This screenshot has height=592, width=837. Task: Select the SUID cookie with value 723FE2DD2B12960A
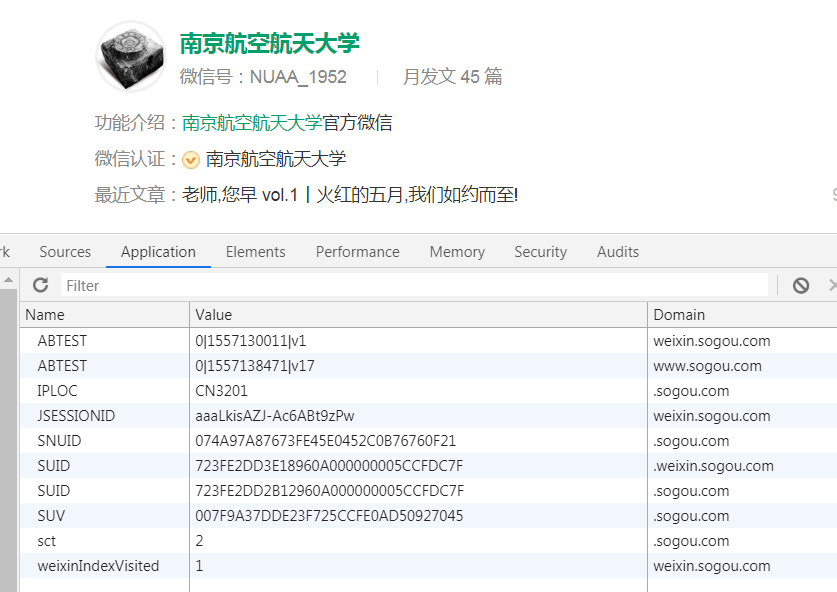[x=429, y=491]
